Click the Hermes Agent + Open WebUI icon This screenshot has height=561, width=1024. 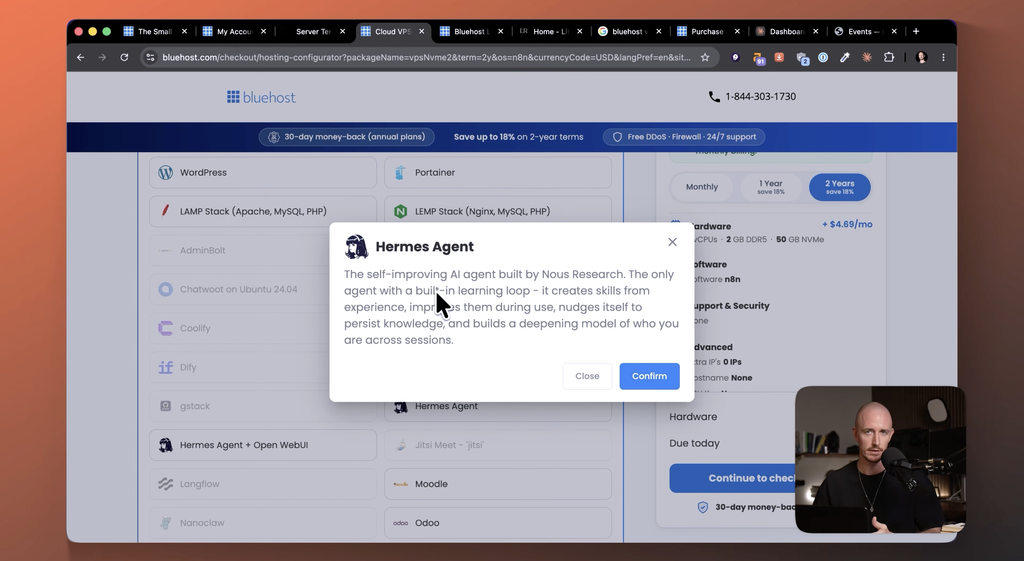click(166, 445)
